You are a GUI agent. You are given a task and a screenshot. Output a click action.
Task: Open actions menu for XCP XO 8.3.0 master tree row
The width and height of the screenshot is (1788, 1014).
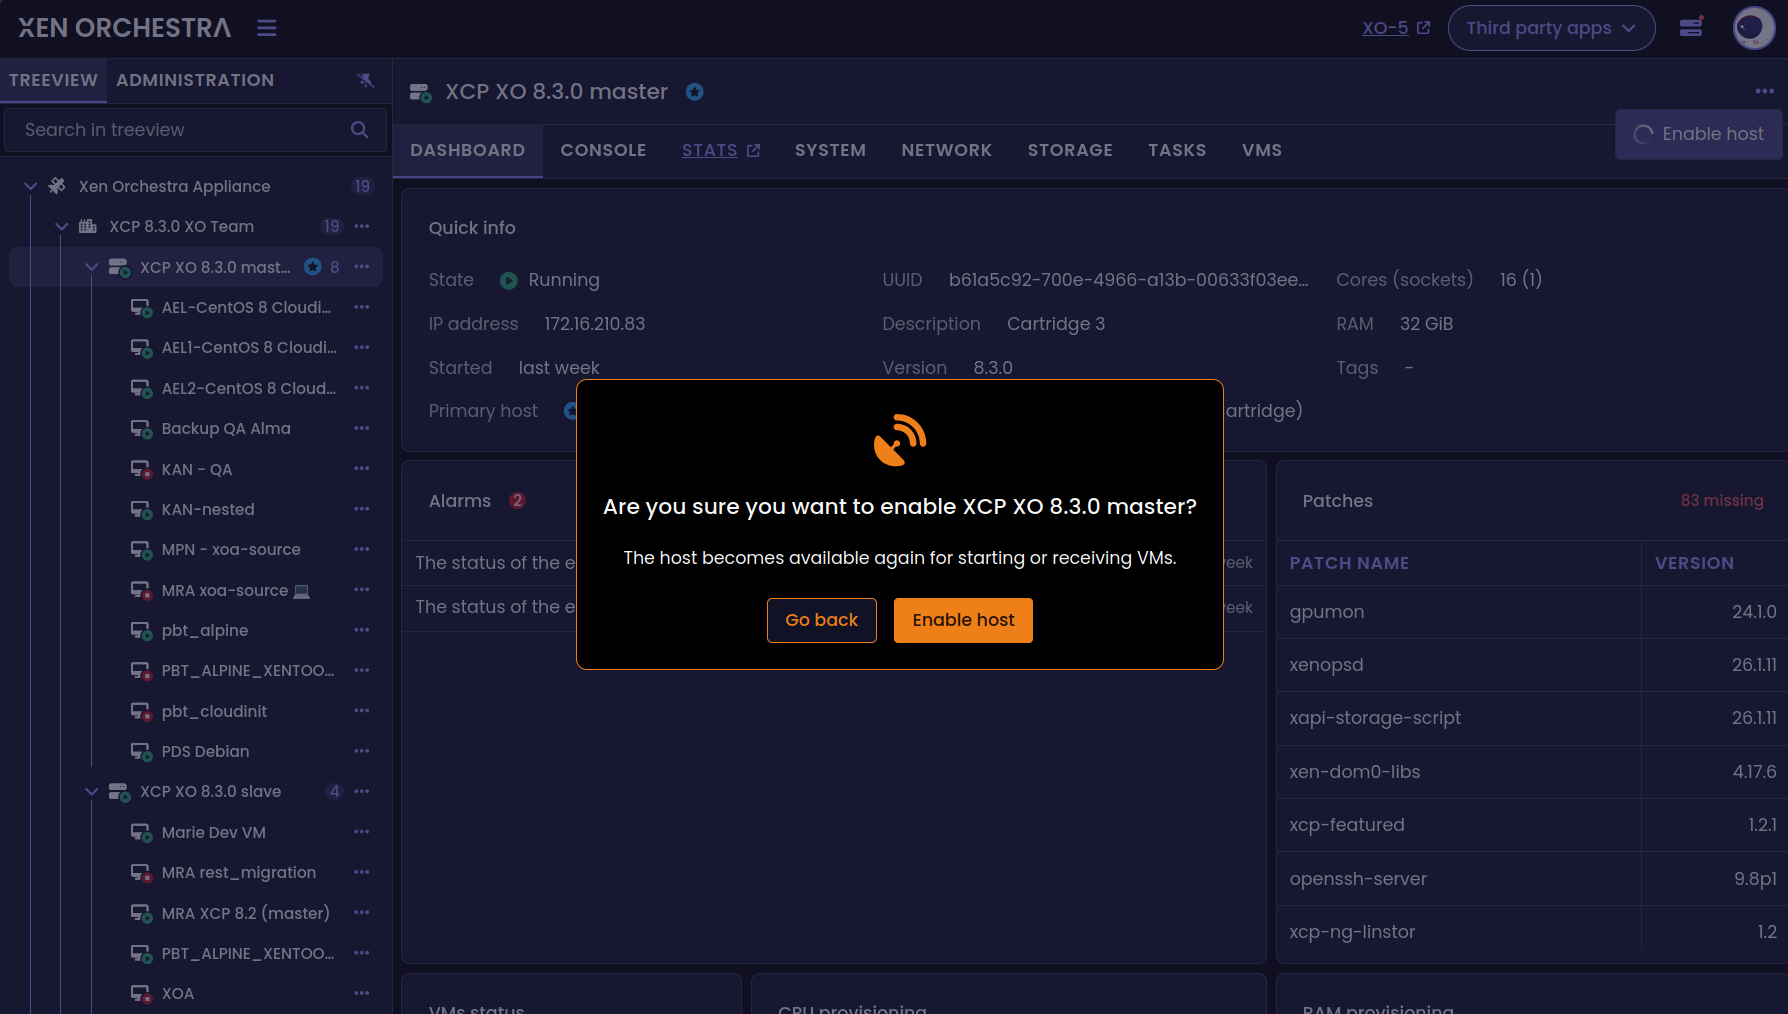362,267
